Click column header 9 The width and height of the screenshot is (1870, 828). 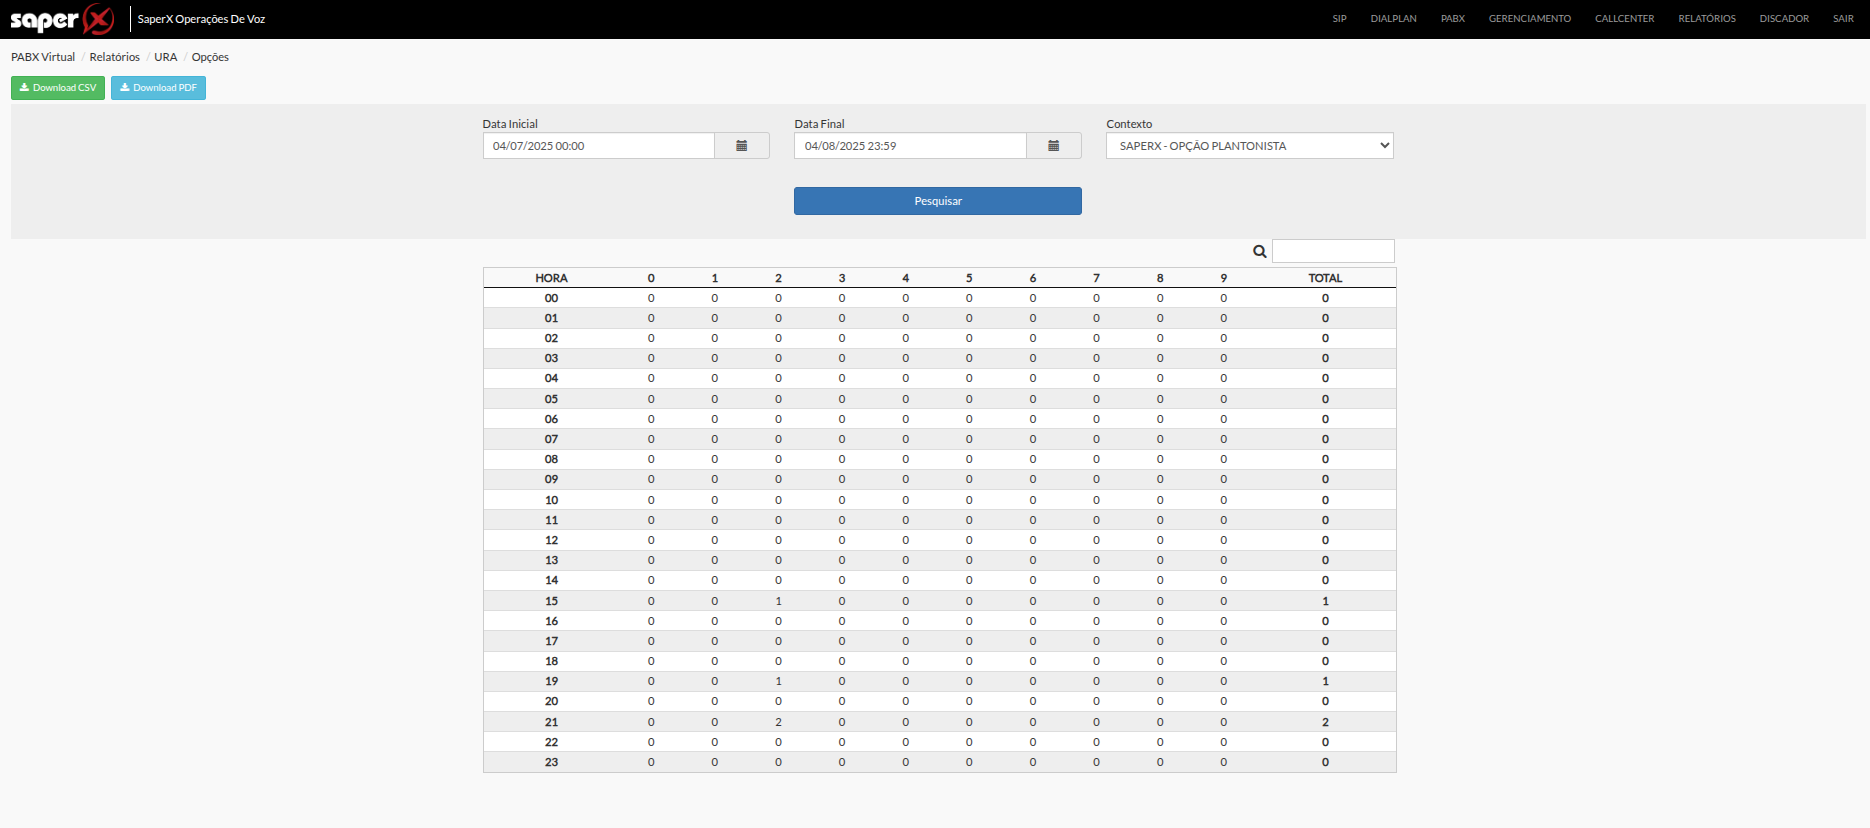[x=1224, y=278]
